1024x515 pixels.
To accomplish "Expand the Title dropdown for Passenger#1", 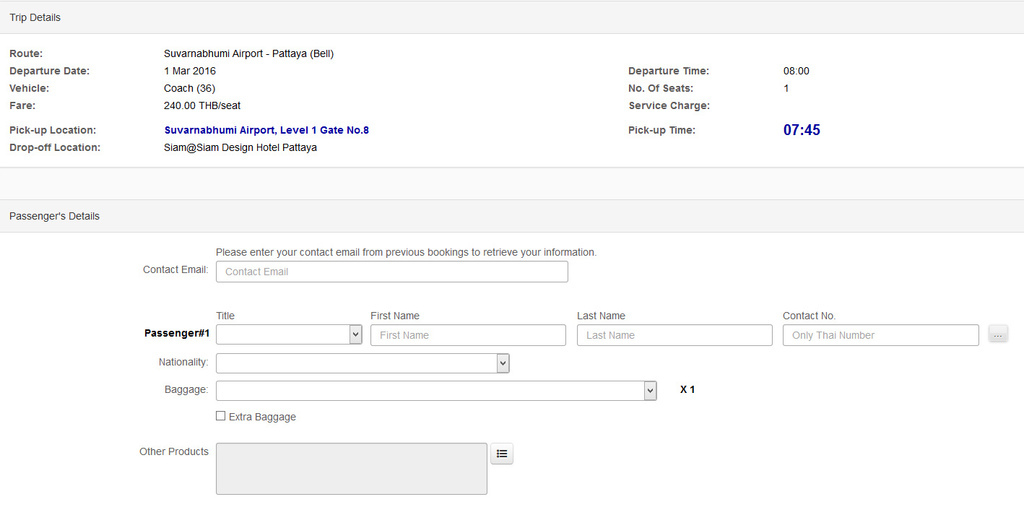I will pos(289,335).
